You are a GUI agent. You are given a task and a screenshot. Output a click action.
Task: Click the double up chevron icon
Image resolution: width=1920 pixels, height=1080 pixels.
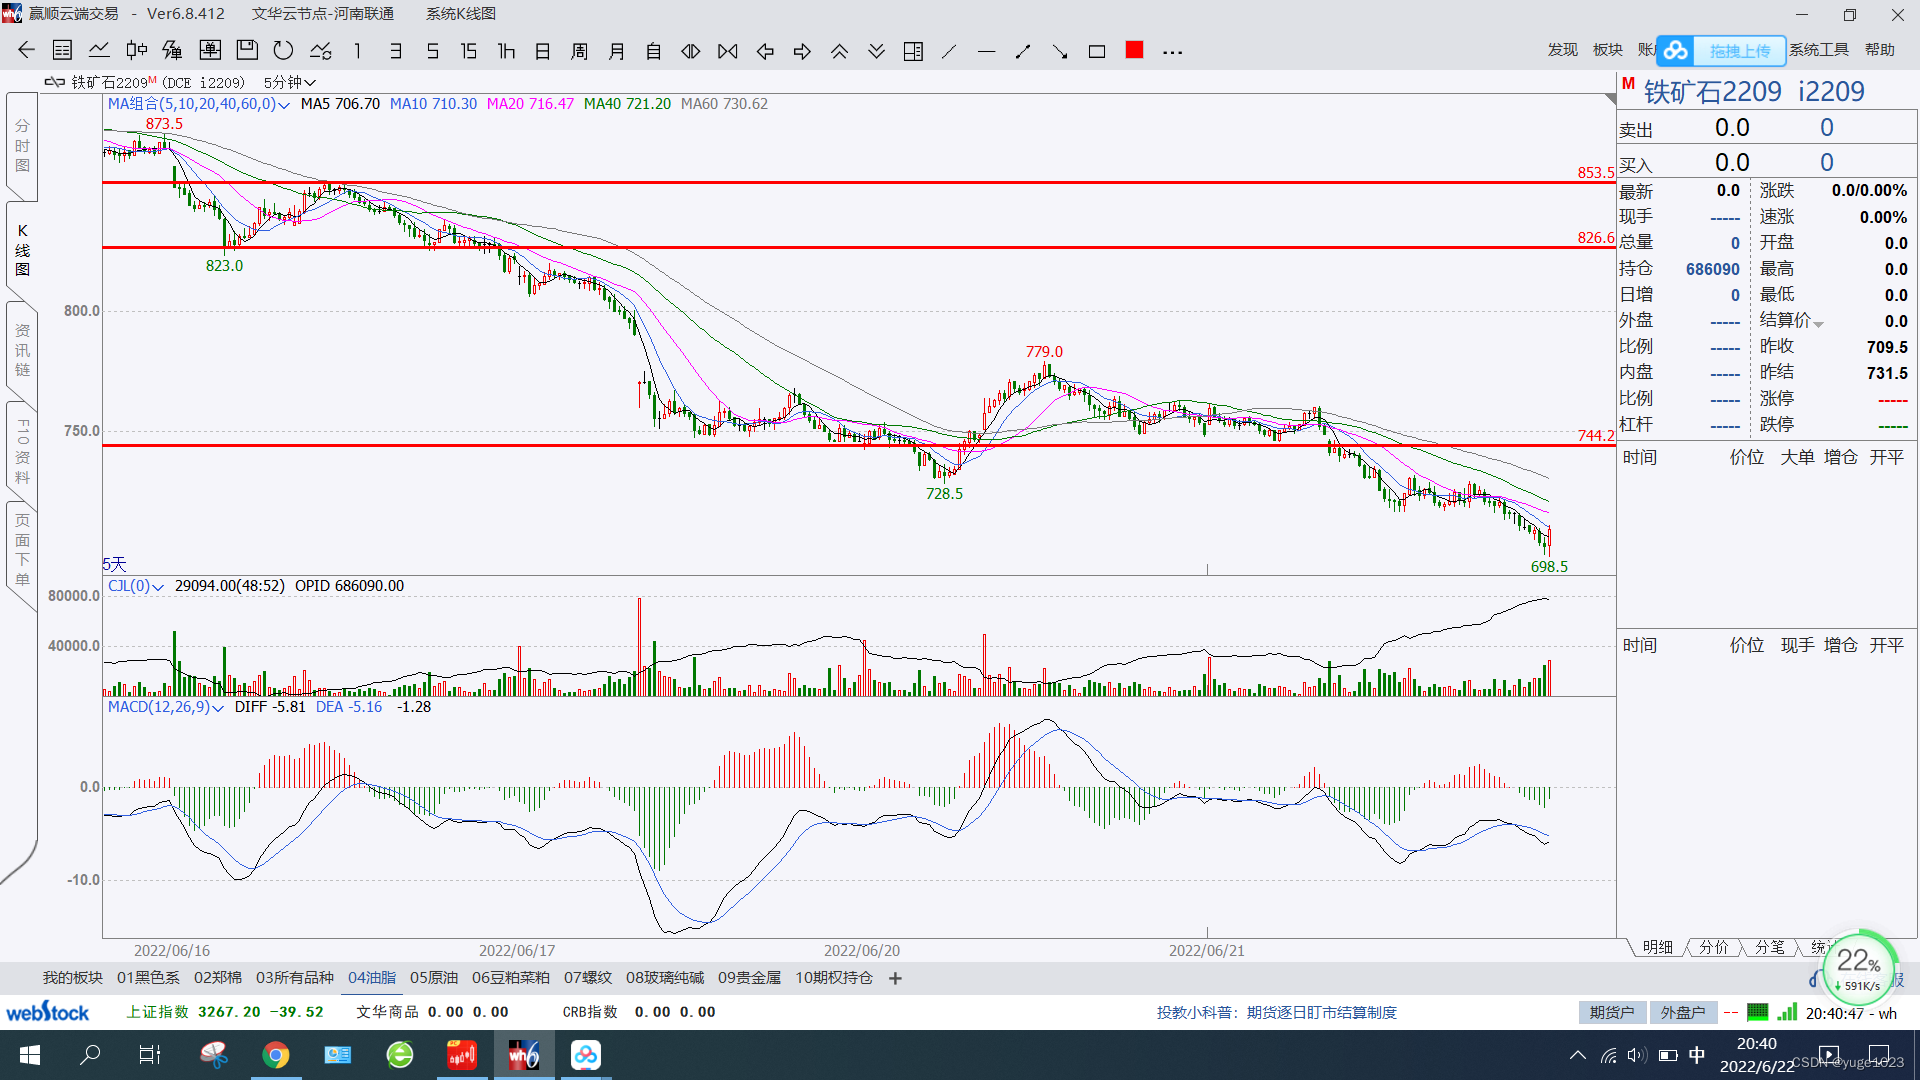point(839,51)
